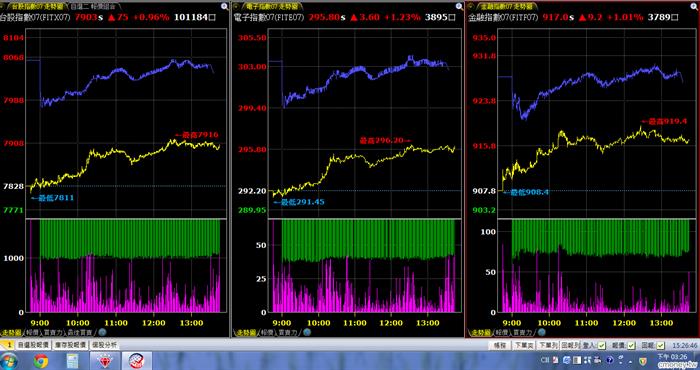
Task: Click the magnifier icon in the 電子指數 panel
Action: 459,6
